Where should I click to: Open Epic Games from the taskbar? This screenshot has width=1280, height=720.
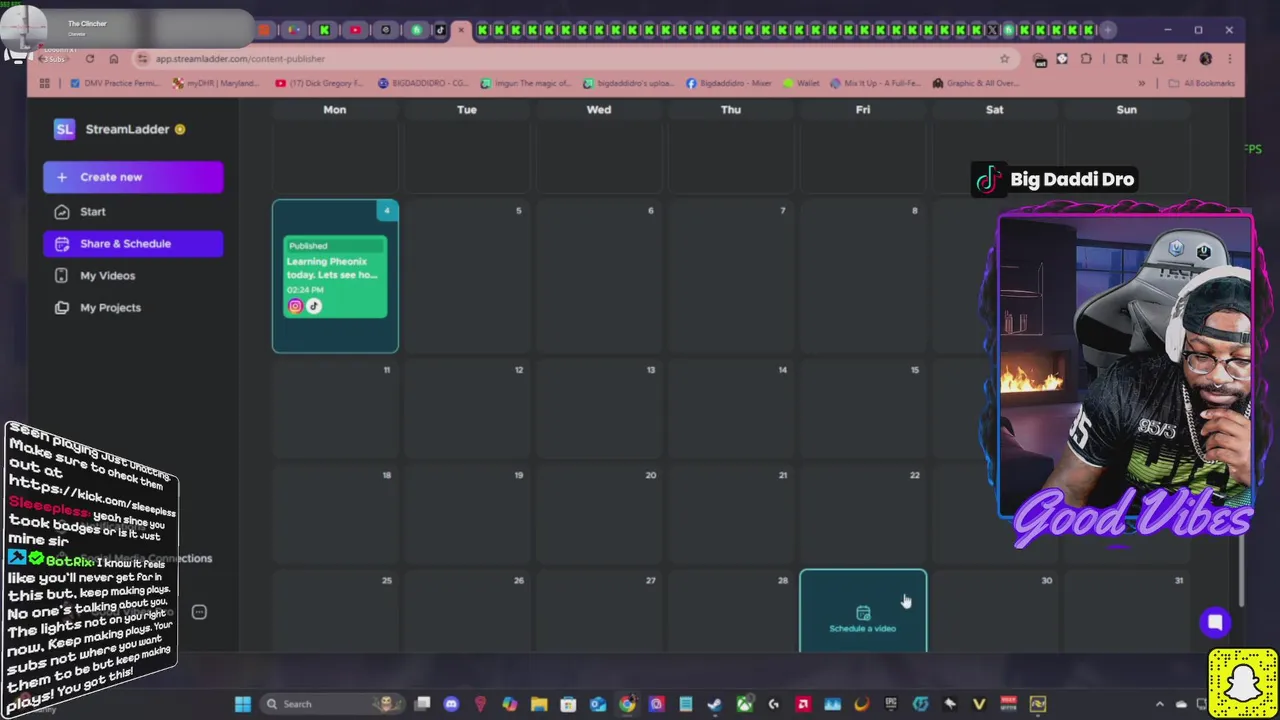click(890, 704)
